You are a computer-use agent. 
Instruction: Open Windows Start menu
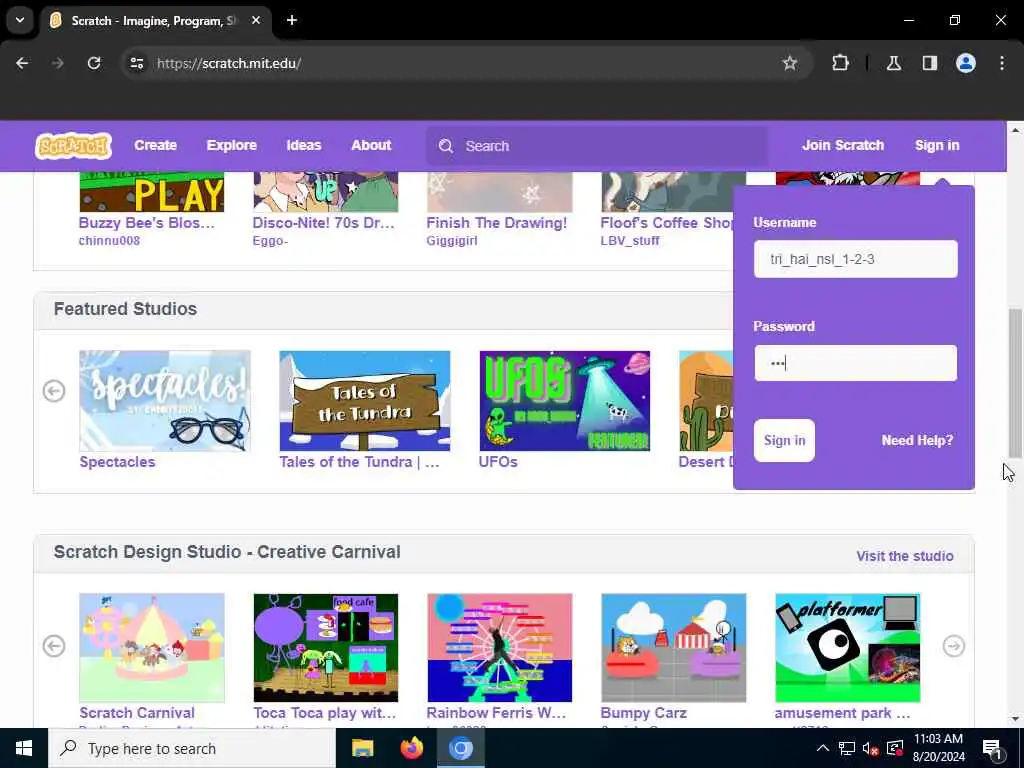click(x=24, y=748)
